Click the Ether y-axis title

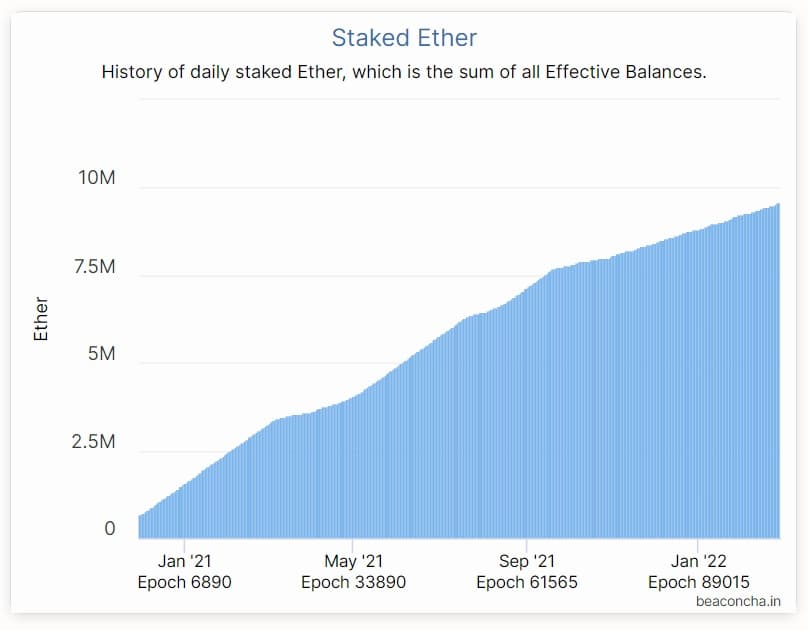pyautogui.click(x=41, y=318)
